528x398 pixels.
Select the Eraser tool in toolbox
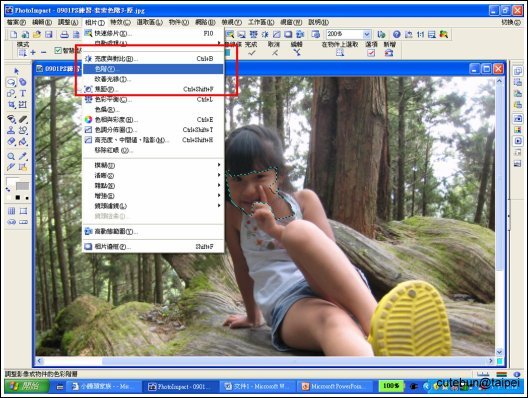11,141
